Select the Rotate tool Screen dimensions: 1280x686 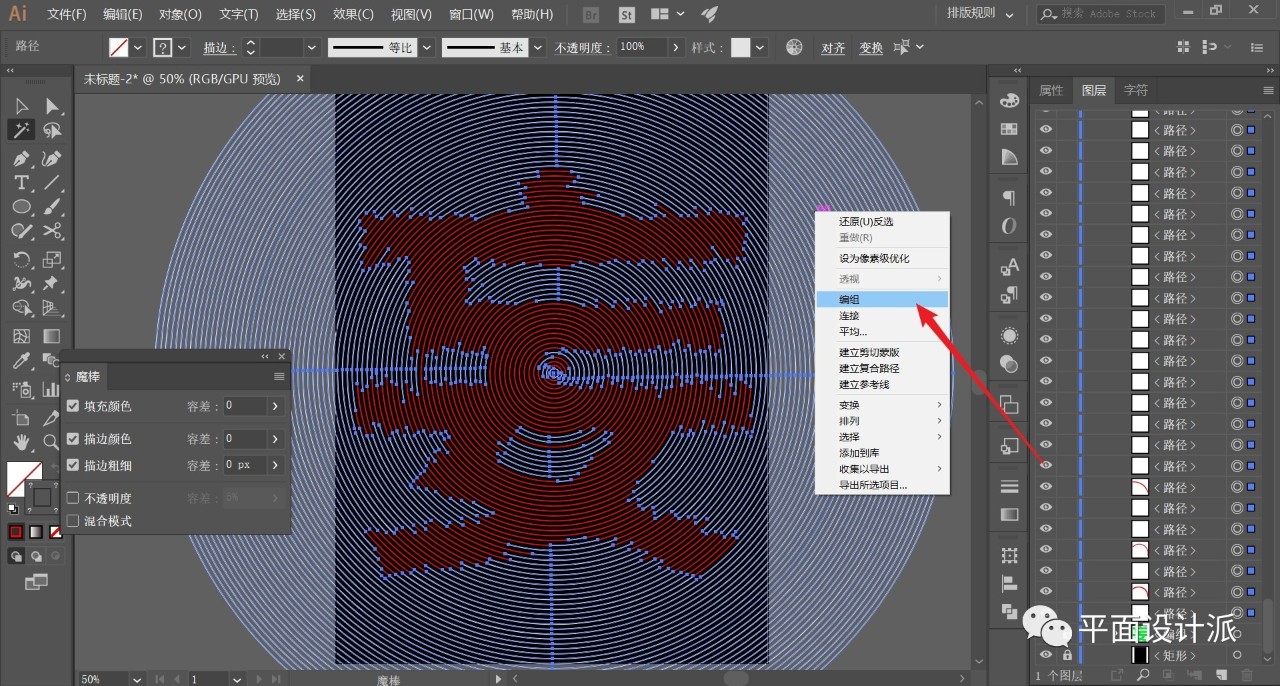[22, 260]
